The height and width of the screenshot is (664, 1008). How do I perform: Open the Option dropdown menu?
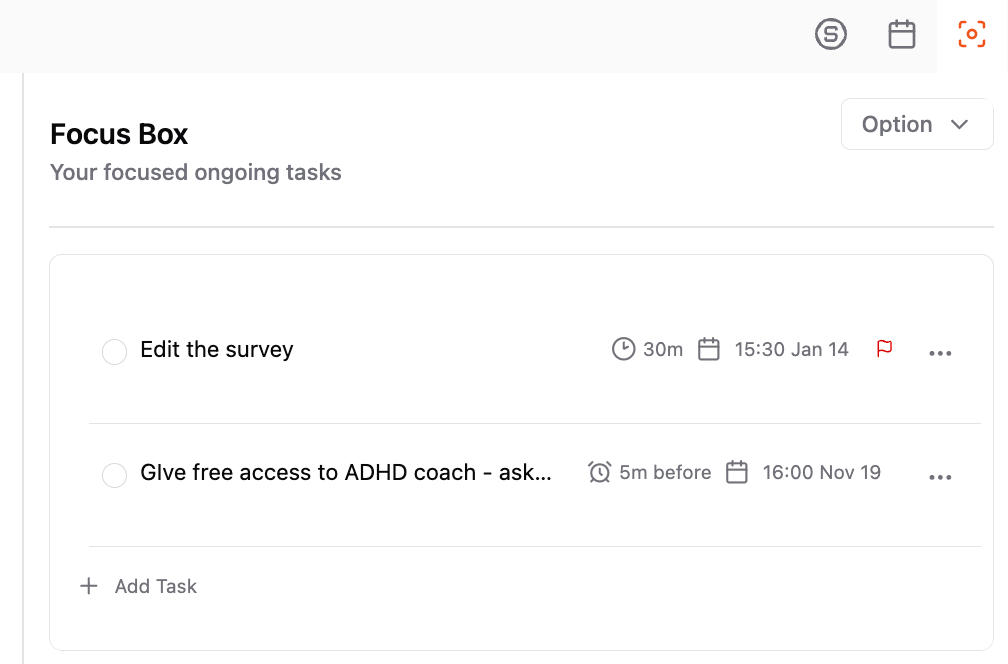(x=917, y=124)
